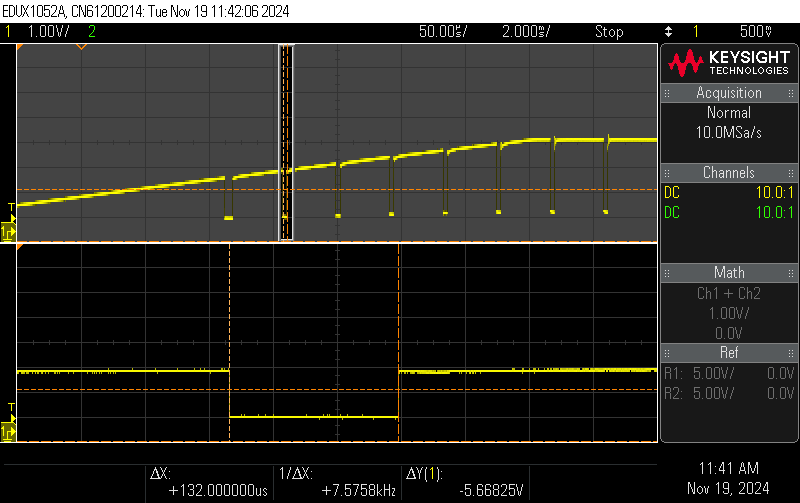Image resolution: width=800 pixels, height=503 pixels.
Task: Click the channel 1 ground marker in lower plot
Action: (x=8, y=433)
